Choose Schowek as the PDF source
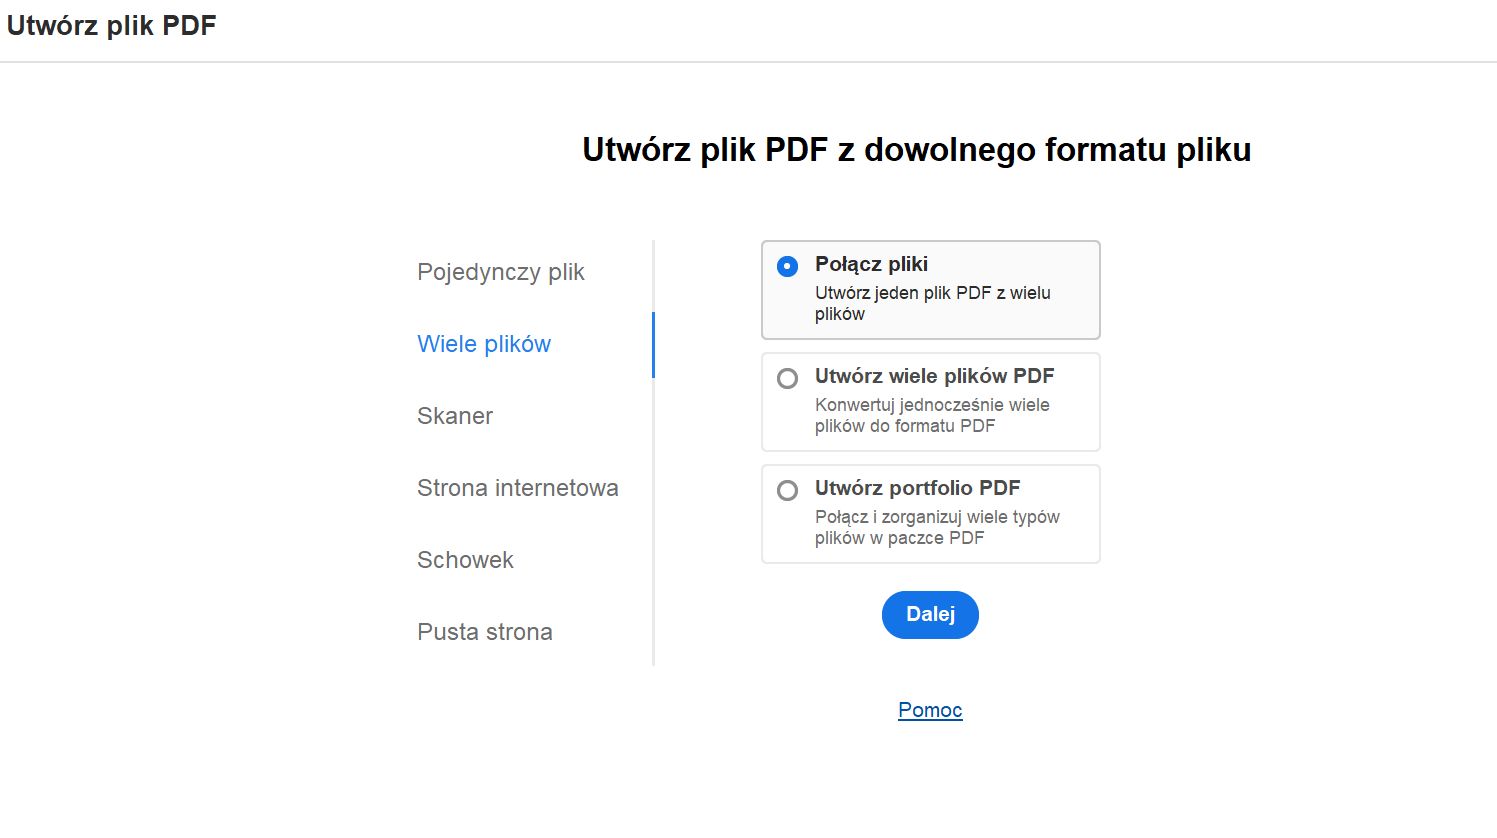 point(464,560)
